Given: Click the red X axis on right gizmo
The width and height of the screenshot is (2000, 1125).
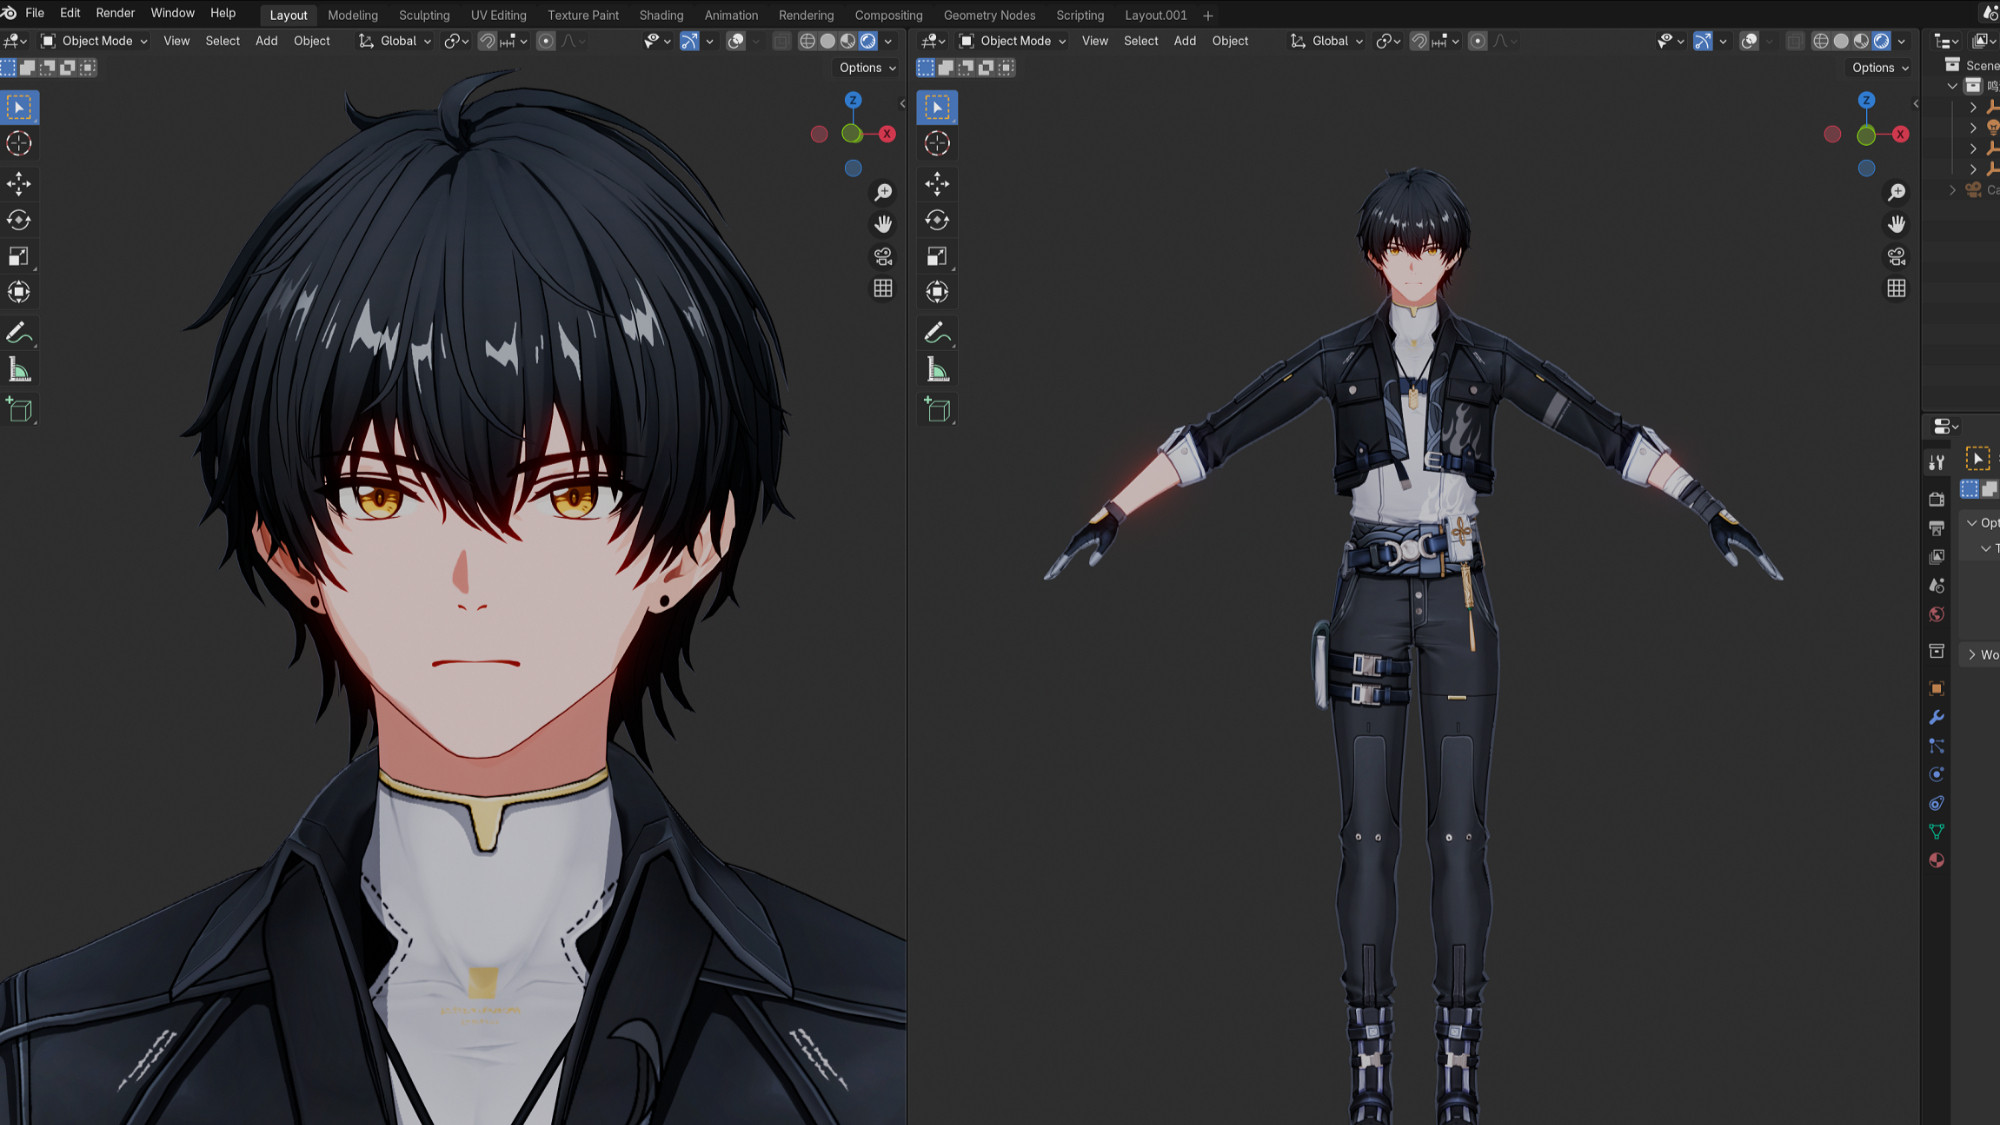Looking at the screenshot, I should coord(1900,134).
